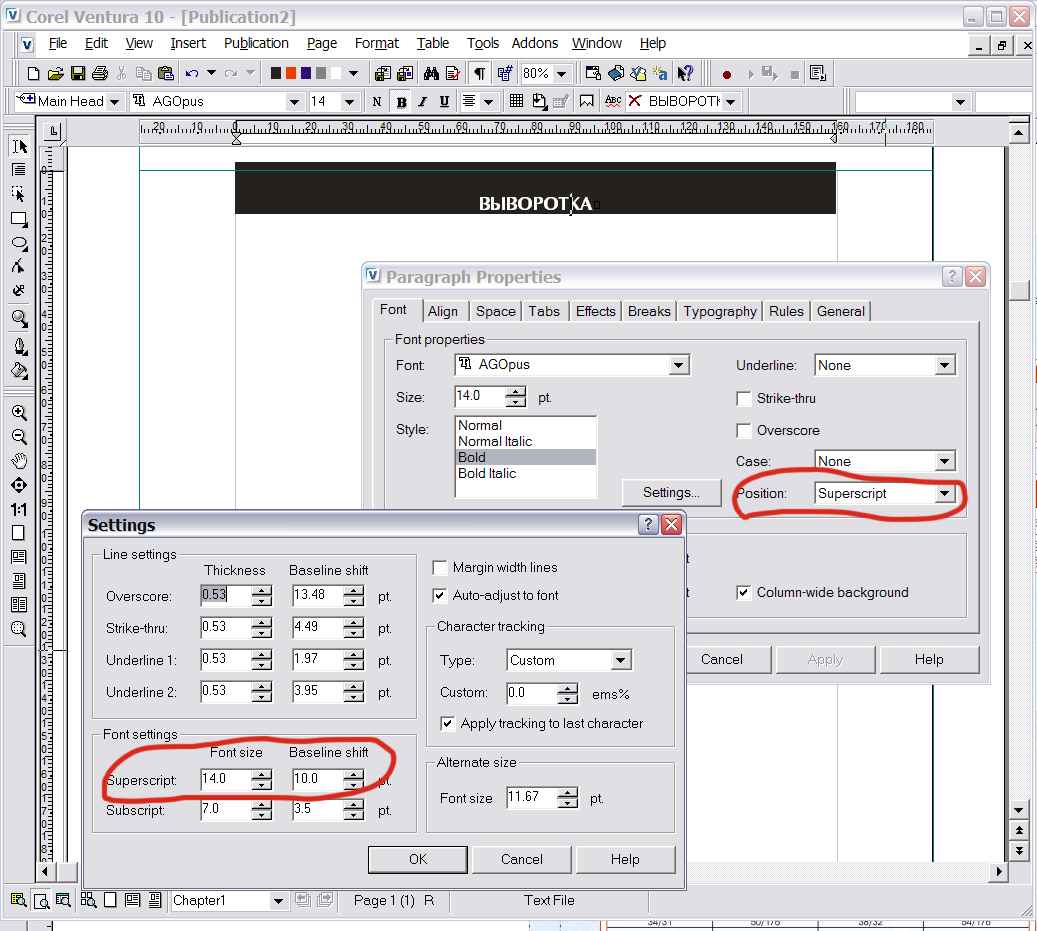Select the Outline pen tool
The height and width of the screenshot is (931, 1037).
(19, 346)
